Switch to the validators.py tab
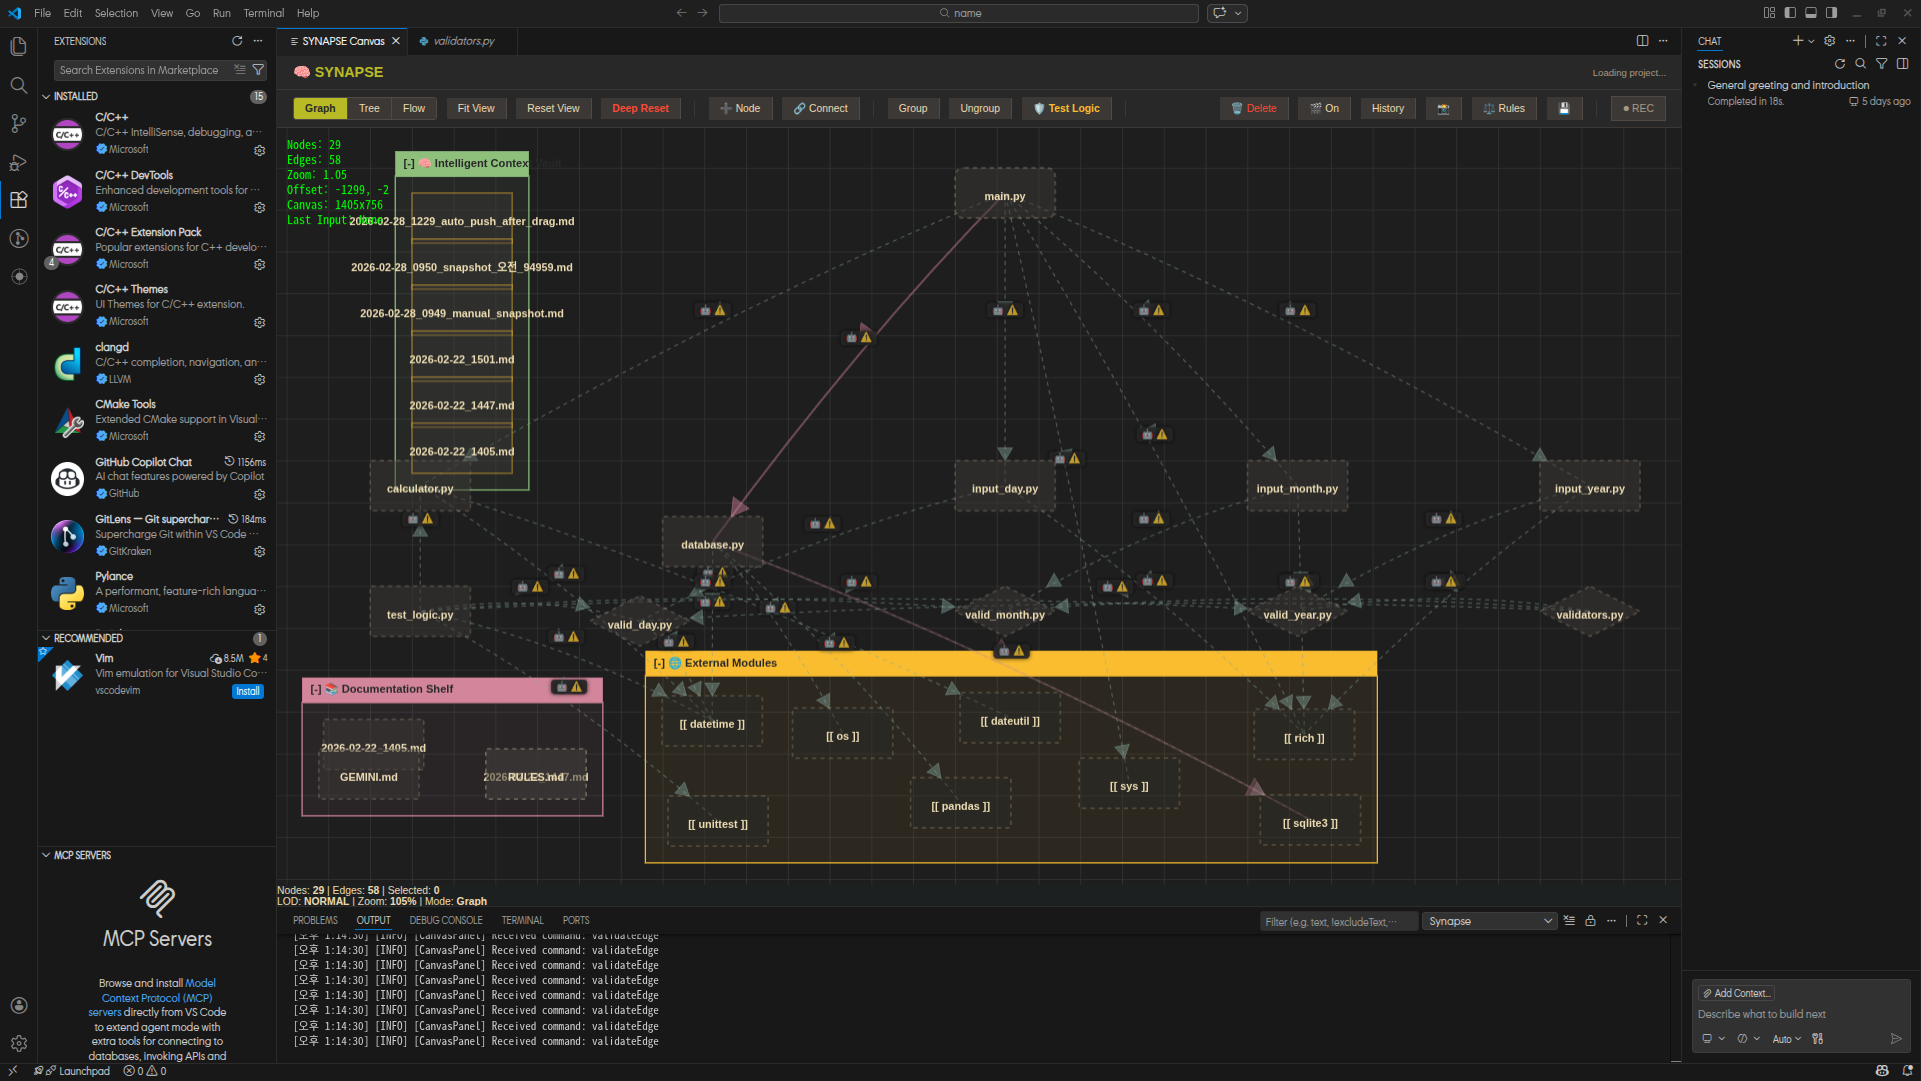The image size is (1921, 1081). [x=463, y=41]
